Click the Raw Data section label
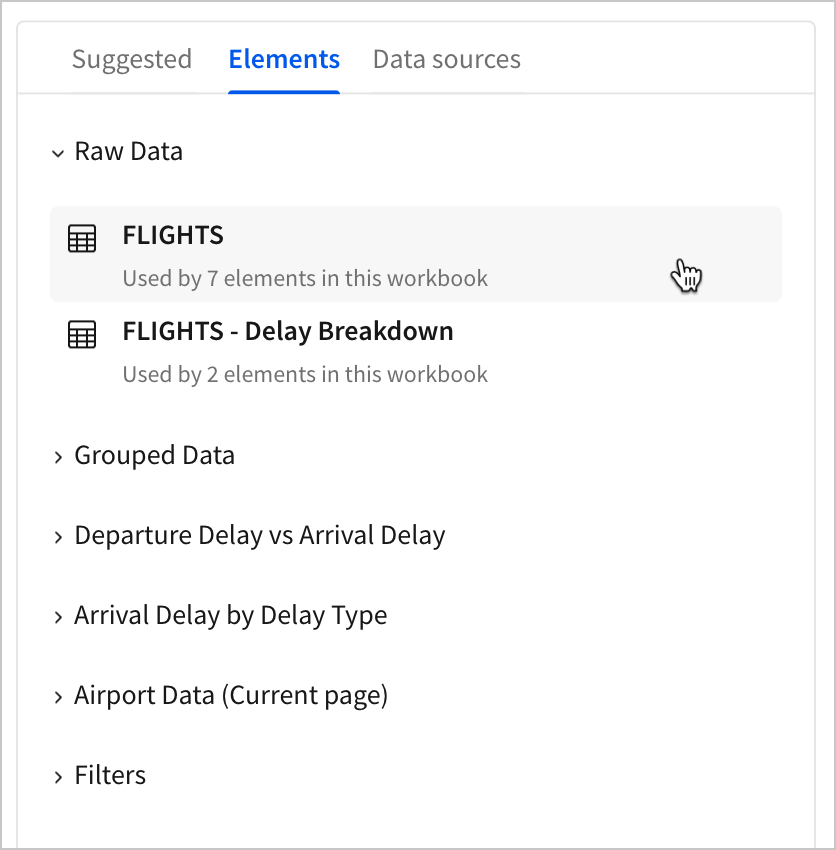The width and height of the screenshot is (836, 850). tap(129, 152)
